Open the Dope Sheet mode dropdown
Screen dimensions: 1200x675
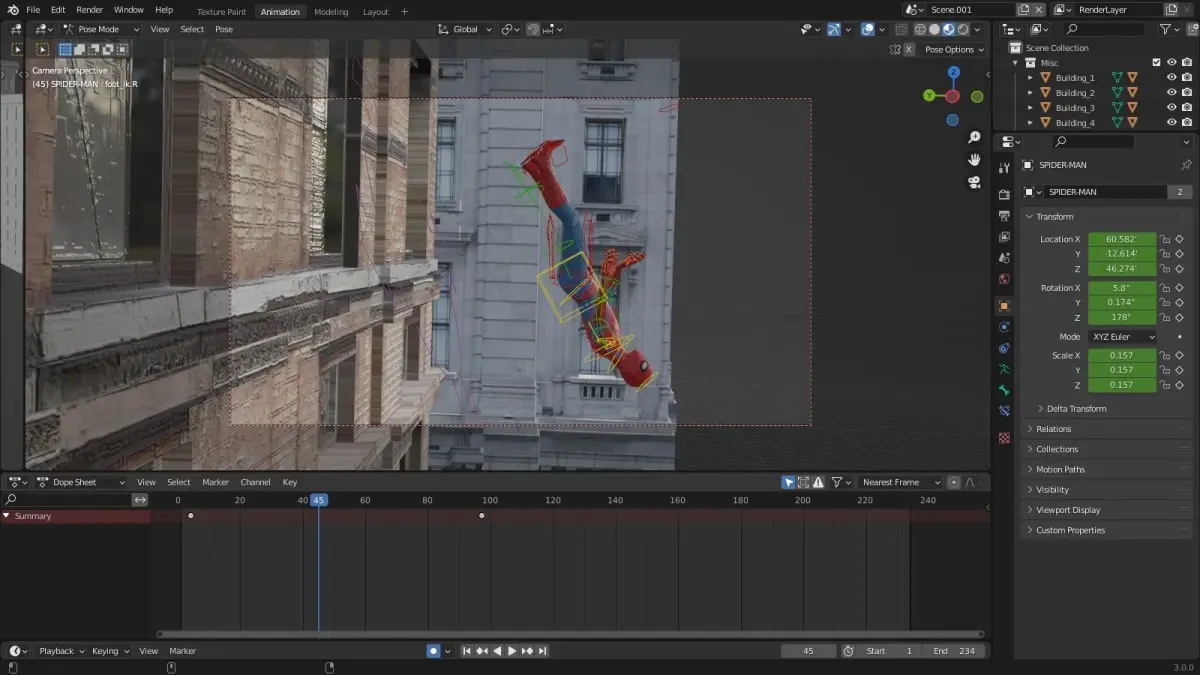pyautogui.click(x=81, y=482)
